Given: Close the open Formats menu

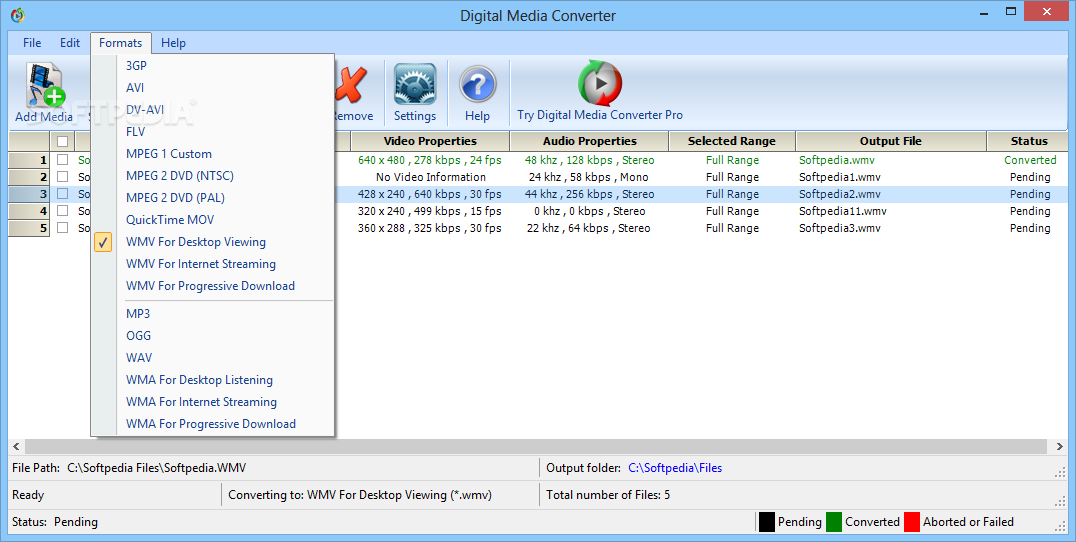Looking at the screenshot, I should coord(121,43).
